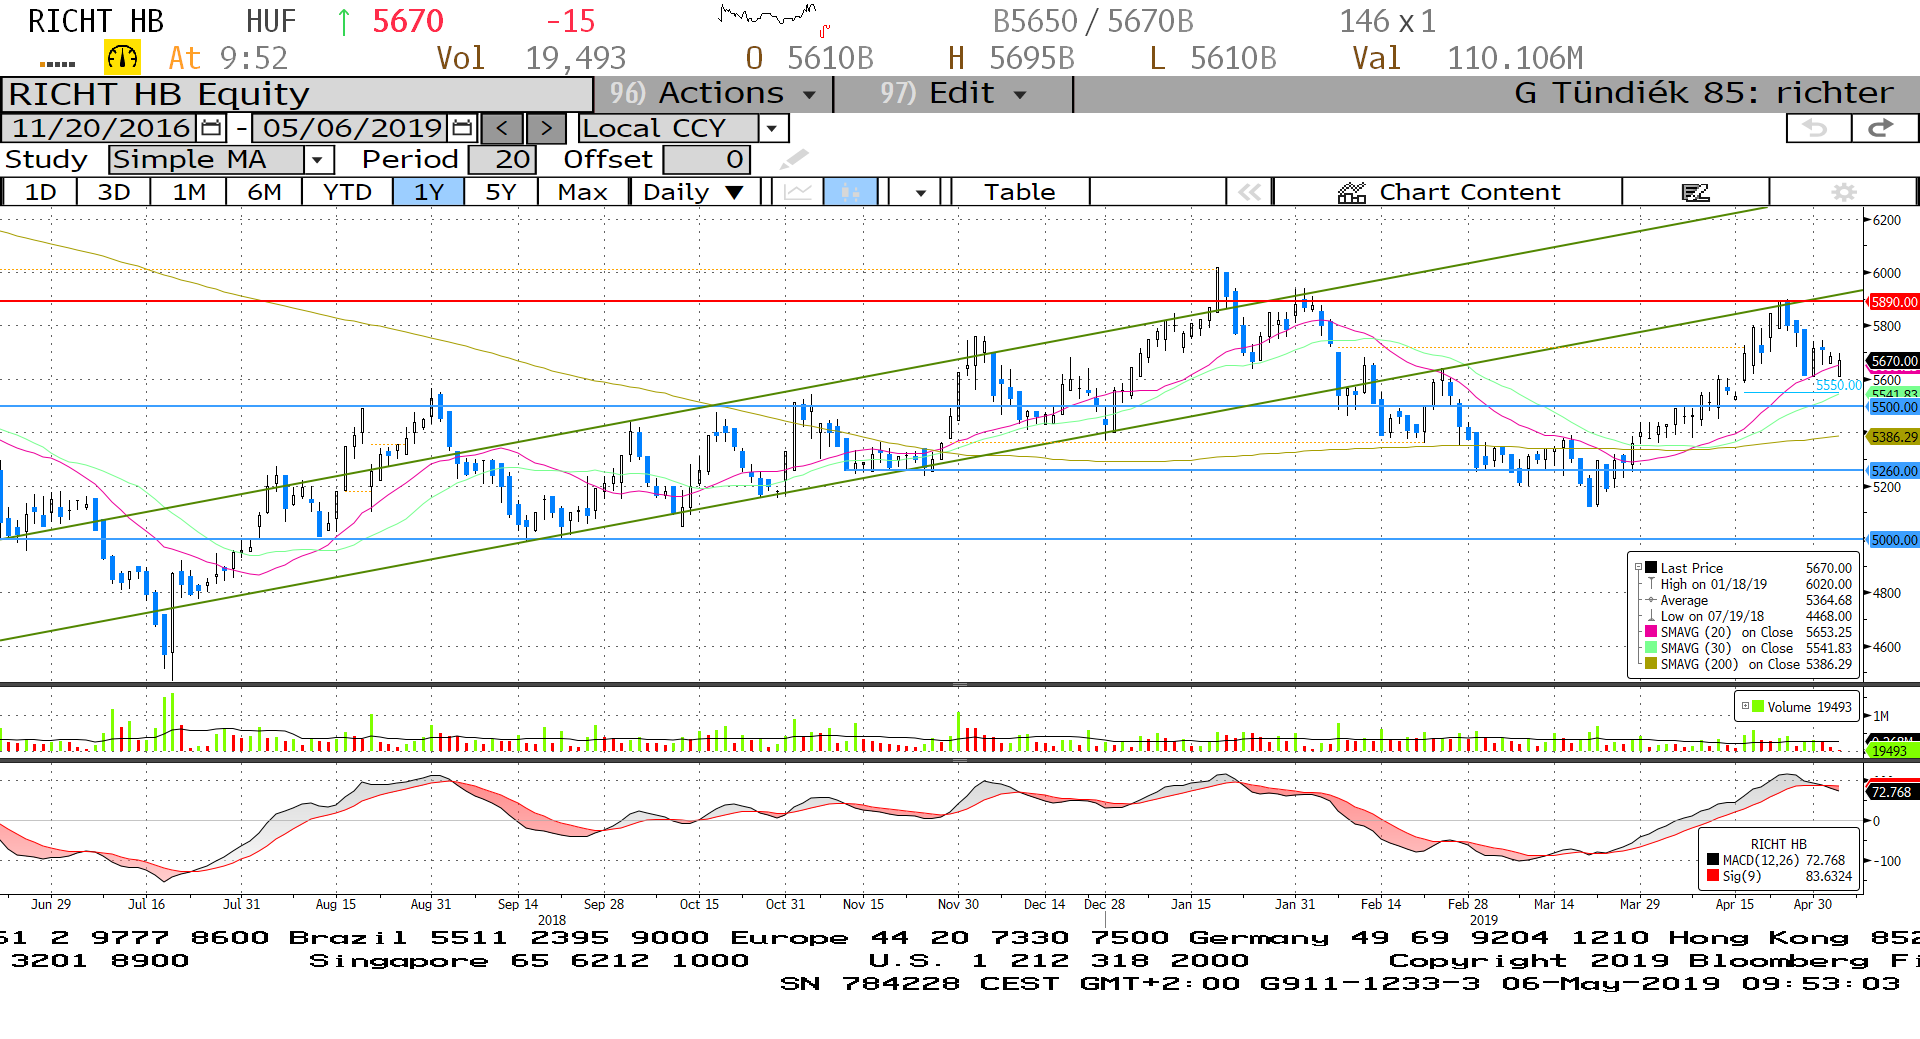Viewport: 1920px width, 1039px height.
Task: Switch to line chart type icon
Action: 798,192
